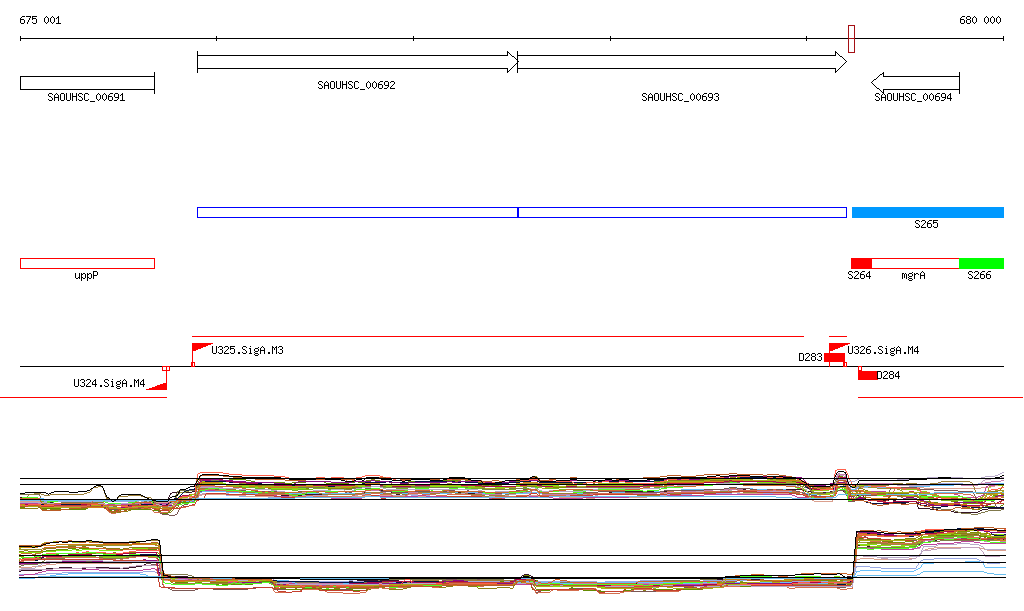1024x611 pixels.
Task: Click the 680 000 end coordinate label
Action: pos(980,20)
